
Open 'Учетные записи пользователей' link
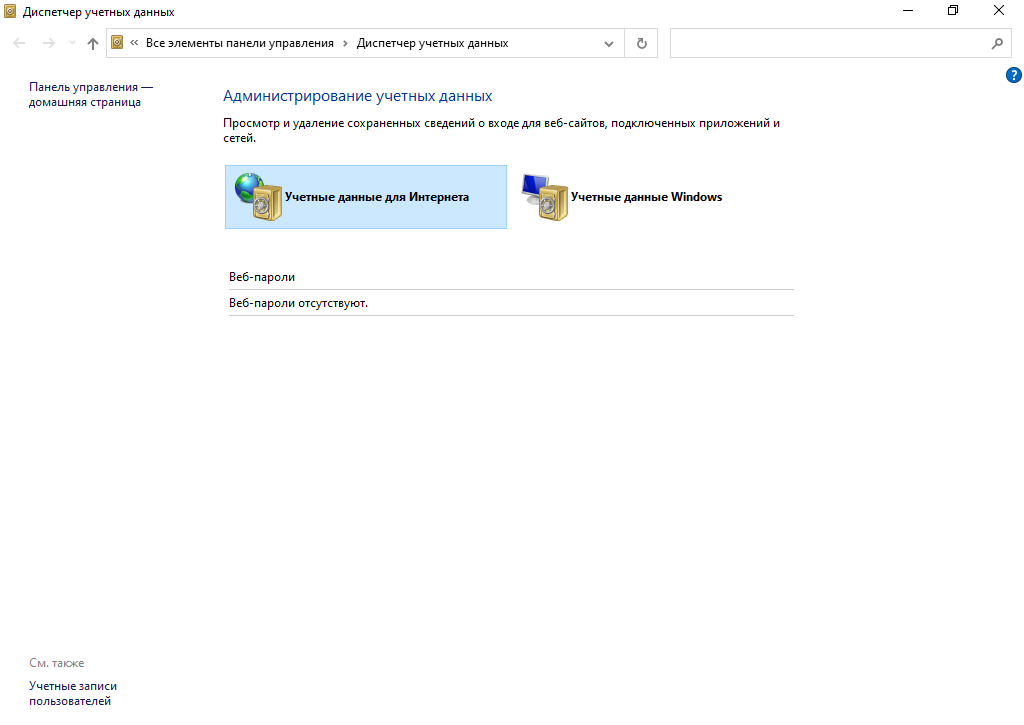(x=73, y=693)
